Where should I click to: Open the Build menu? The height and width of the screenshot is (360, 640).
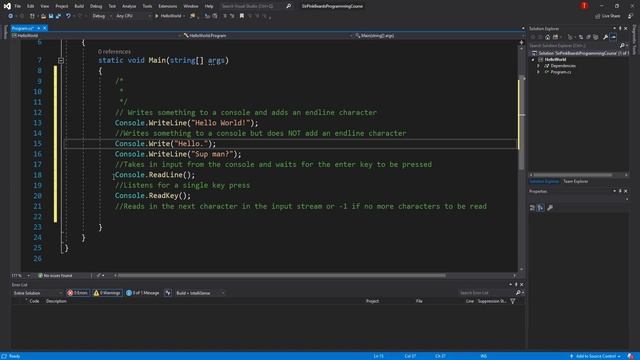point(79,6)
